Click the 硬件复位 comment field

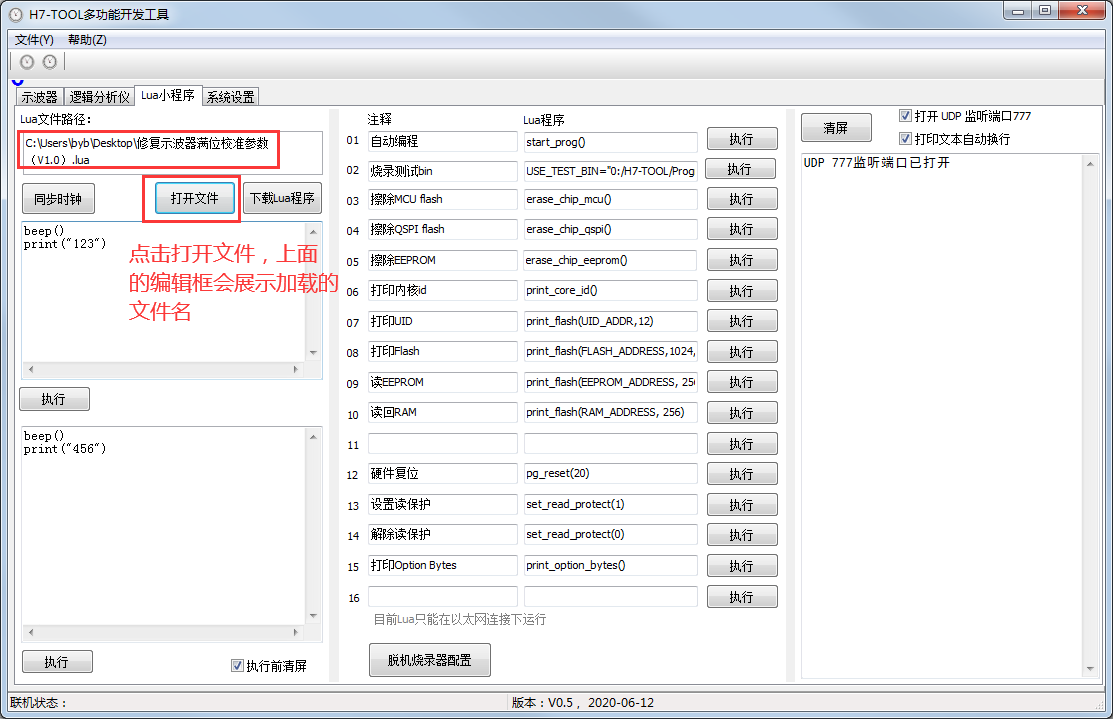tap(443, 473)
